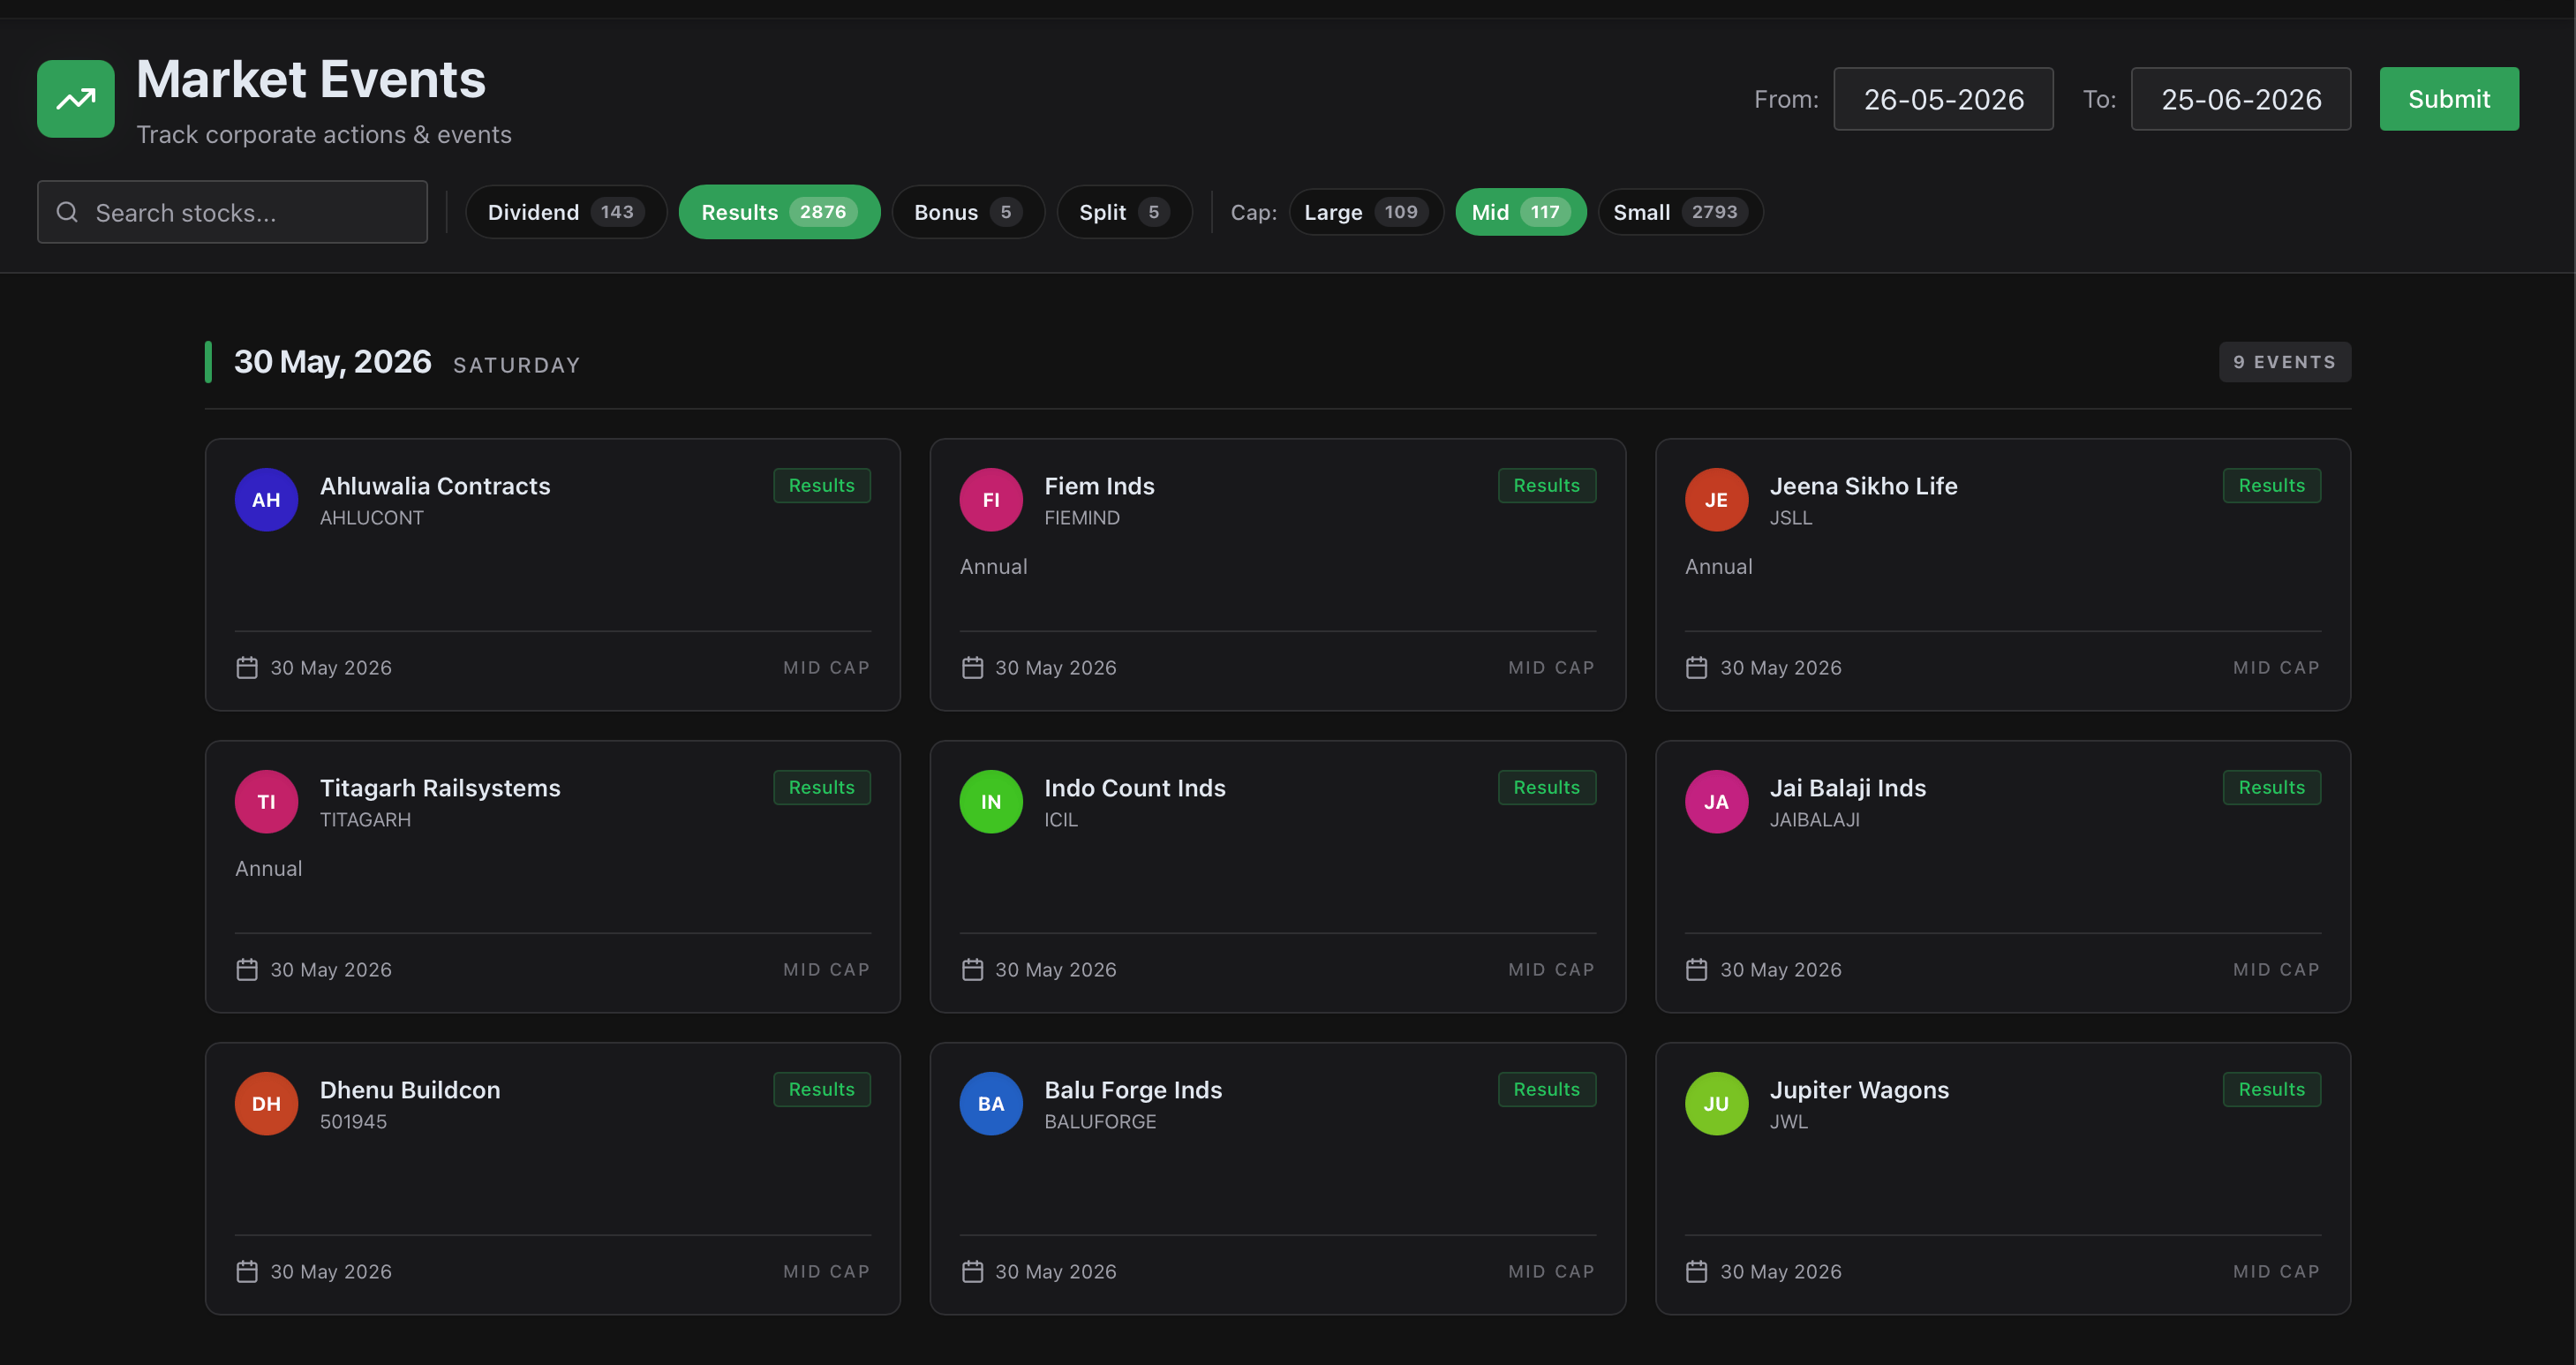Click the JU avatar for Jupiter Wagons
Image resolution: width=2576 pixels, height=1365 pixels.
tap(1716, 1104)
